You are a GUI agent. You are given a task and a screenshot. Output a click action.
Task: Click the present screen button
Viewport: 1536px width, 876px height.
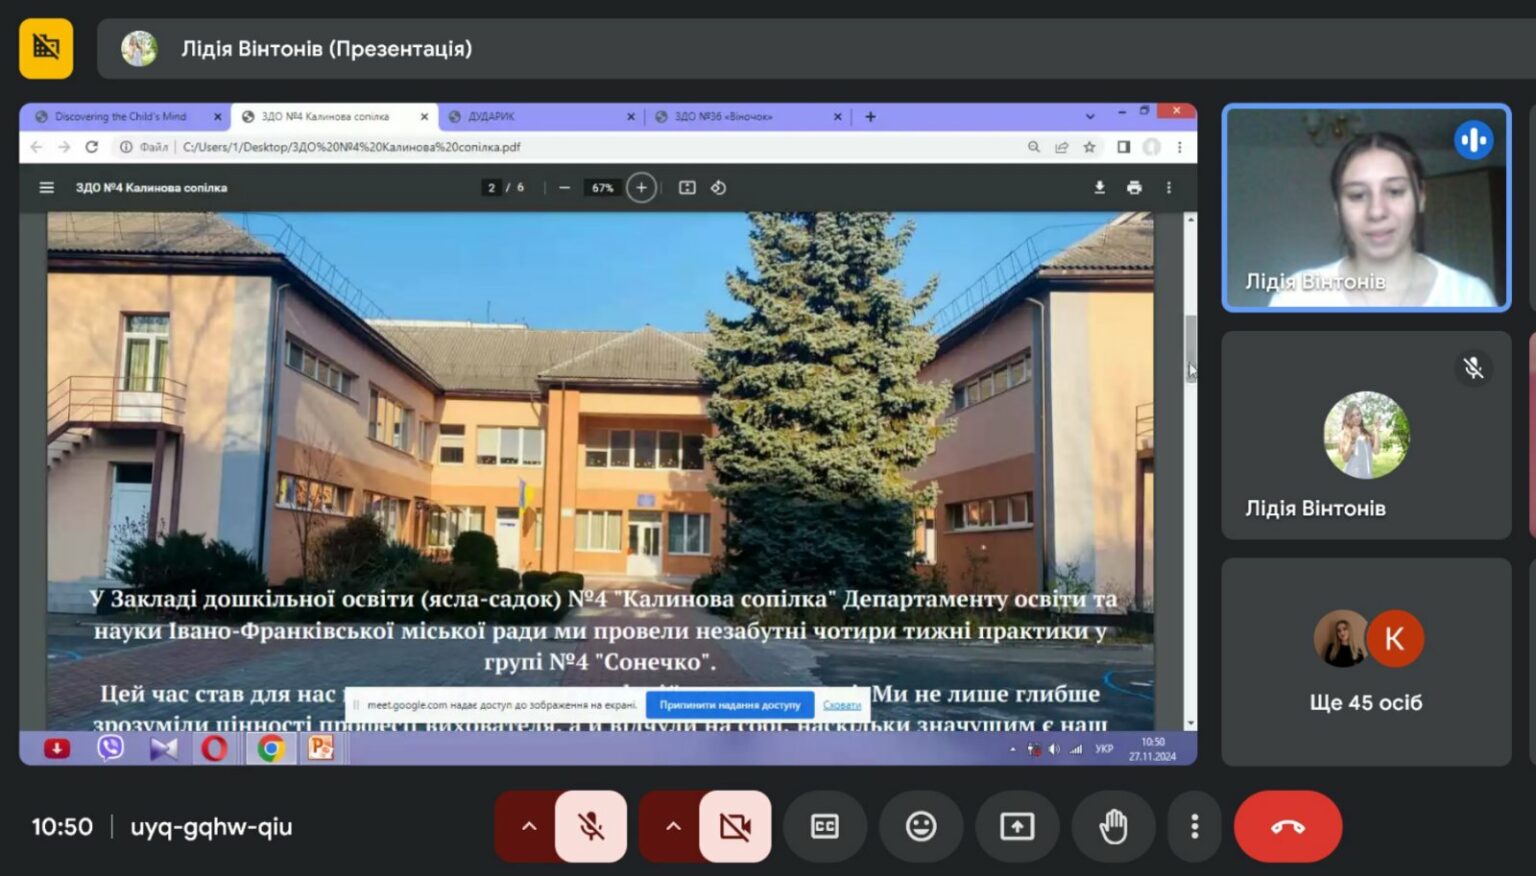tap(1017, 827)
